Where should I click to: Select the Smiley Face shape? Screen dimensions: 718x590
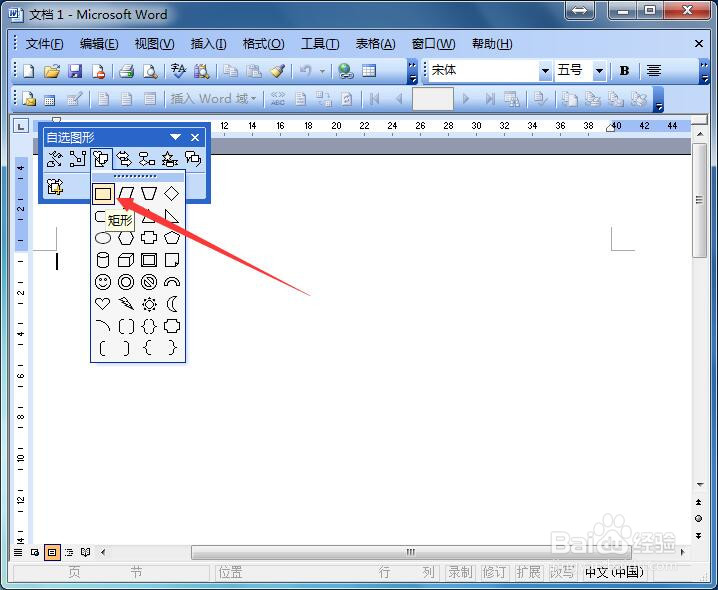(x=103, y=282)
